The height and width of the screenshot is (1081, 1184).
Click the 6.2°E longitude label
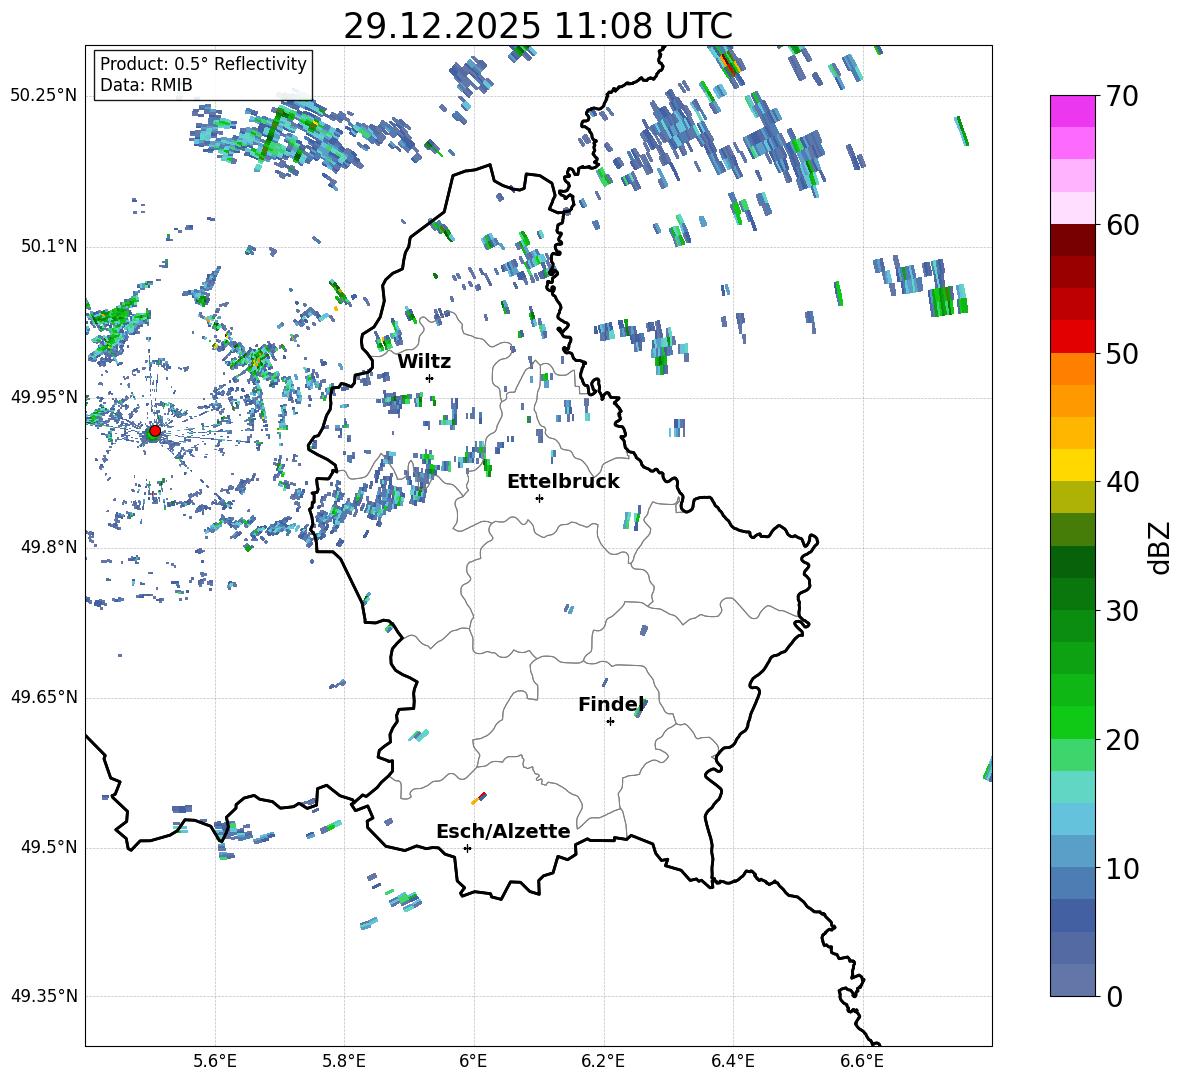[x=603, y=1061]
